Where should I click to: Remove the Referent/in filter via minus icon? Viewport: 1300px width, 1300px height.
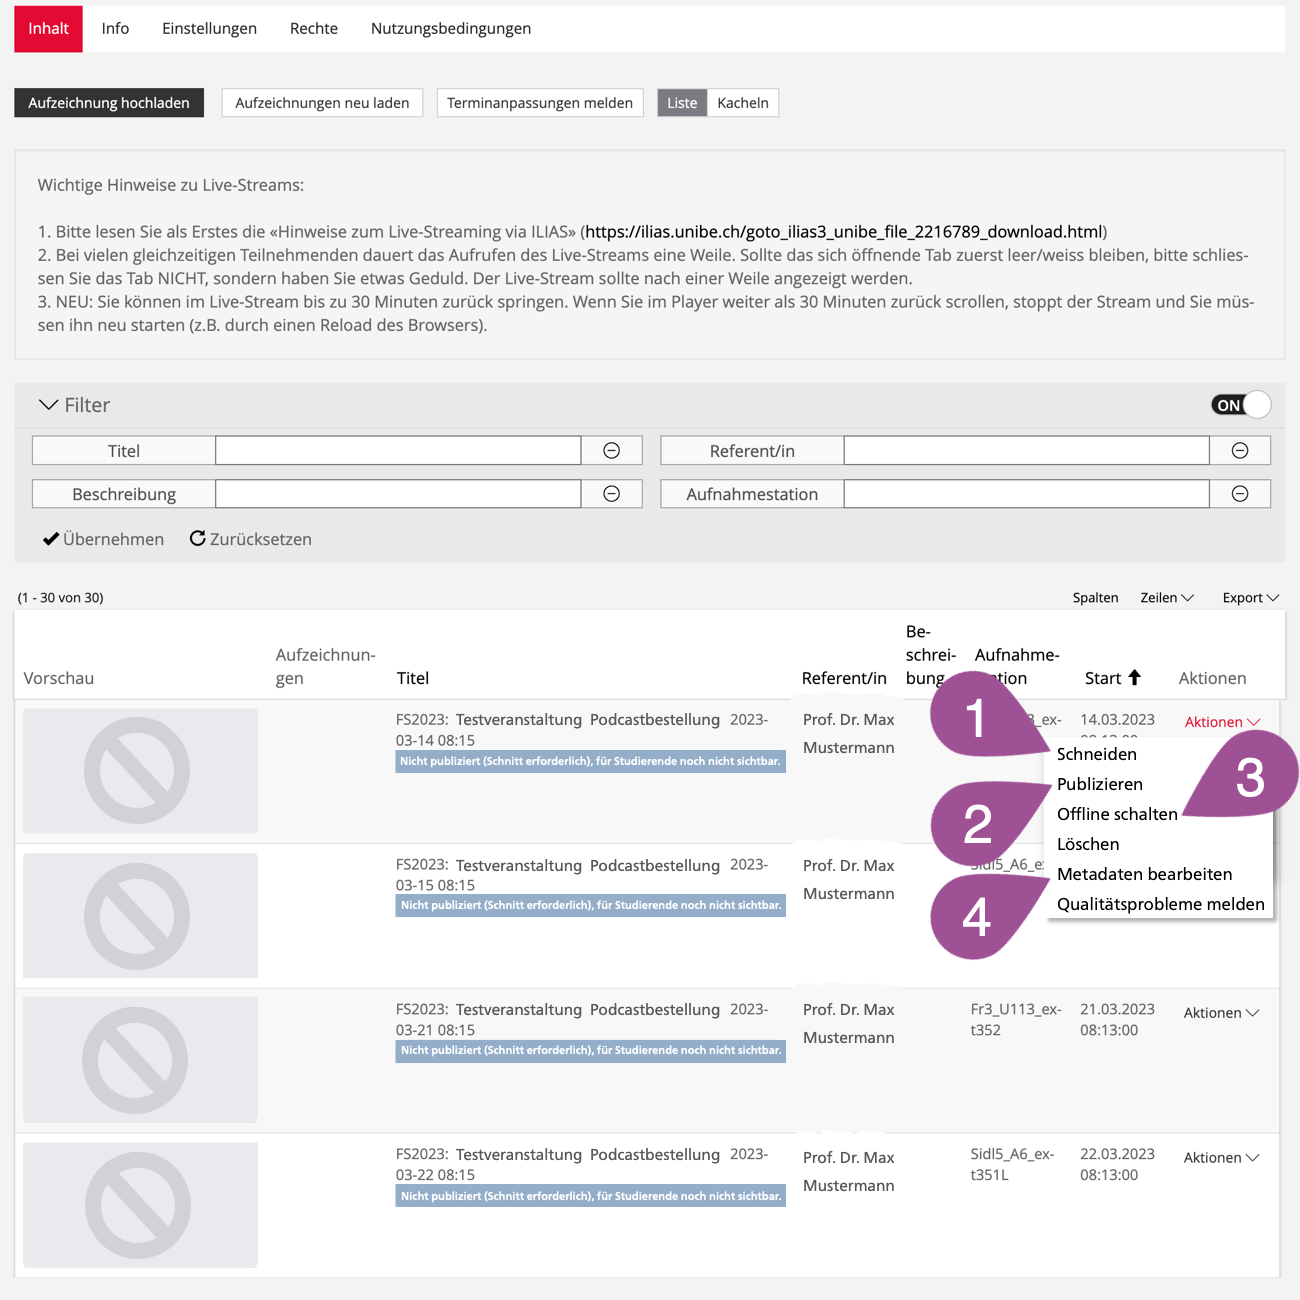click(1239, 451)
